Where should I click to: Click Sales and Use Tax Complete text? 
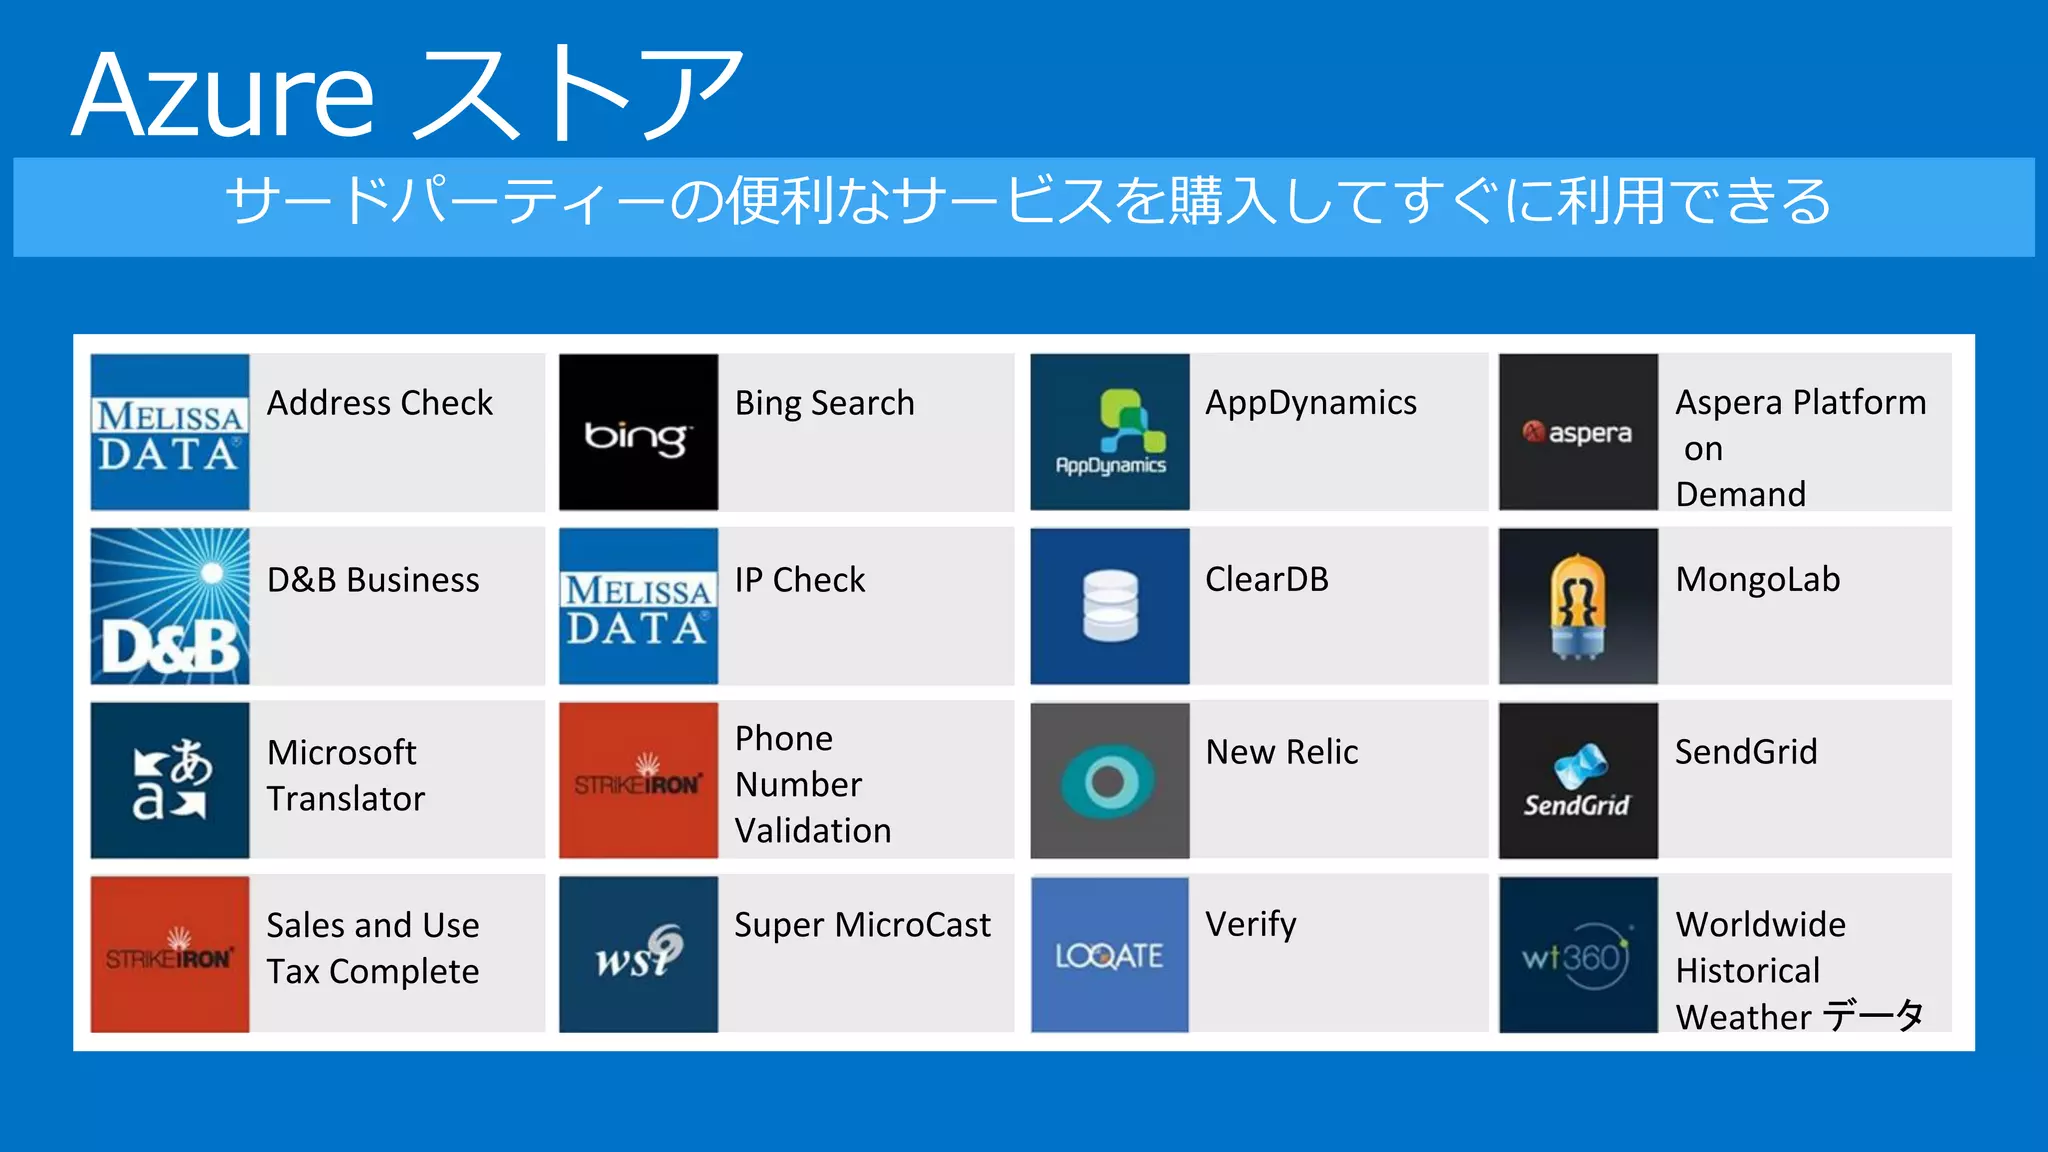click(x=373, y=948)
